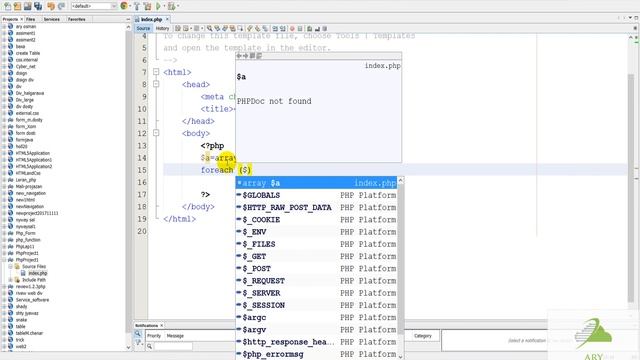Minimize the Projects panel
Image resolution: width=640 pixels, height=360 pixels.
tap(128, 19)
